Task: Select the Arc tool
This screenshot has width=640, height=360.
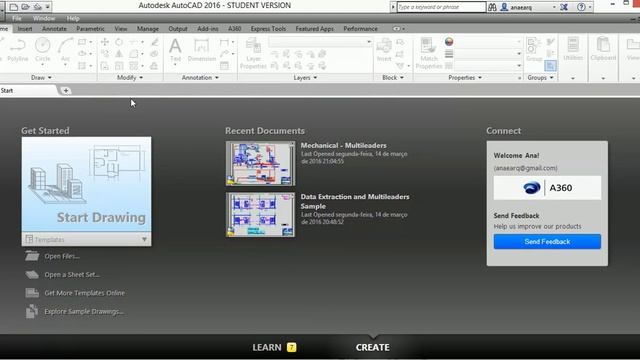Action: point(65,50)
